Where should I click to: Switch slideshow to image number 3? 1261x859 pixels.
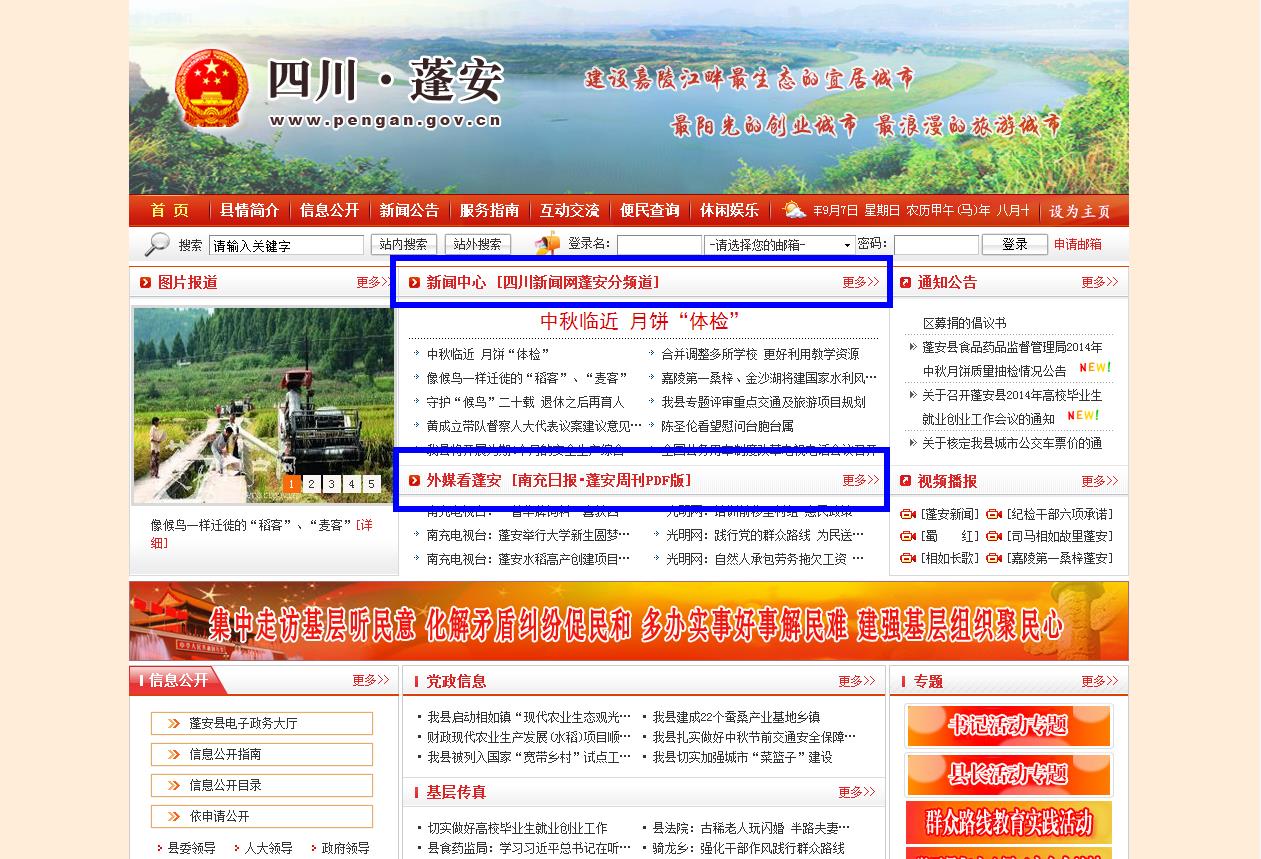pyautogui.click(x=332, y=484)
